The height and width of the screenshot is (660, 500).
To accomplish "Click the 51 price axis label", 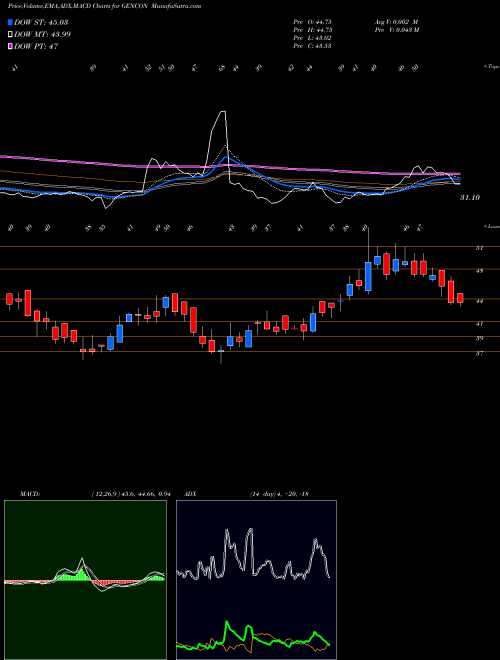I will point(479,248).
